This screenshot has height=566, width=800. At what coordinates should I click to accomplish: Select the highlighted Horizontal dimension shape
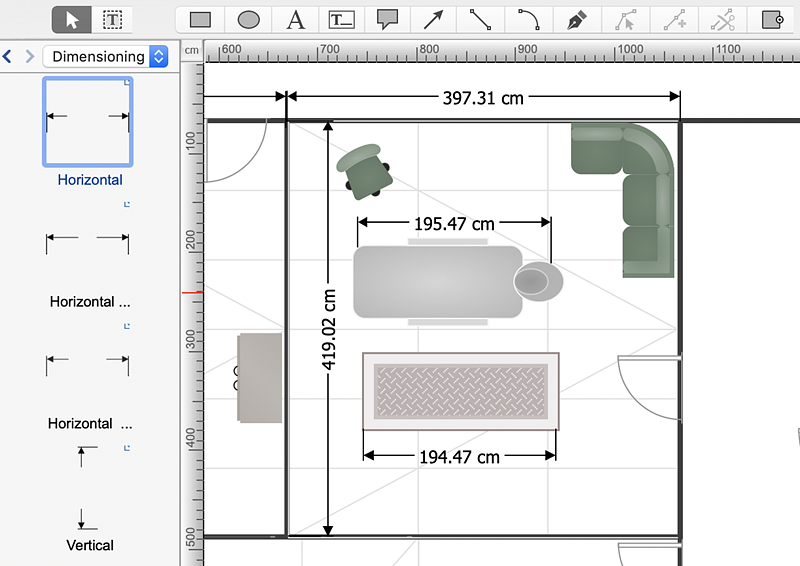[88, 121]
